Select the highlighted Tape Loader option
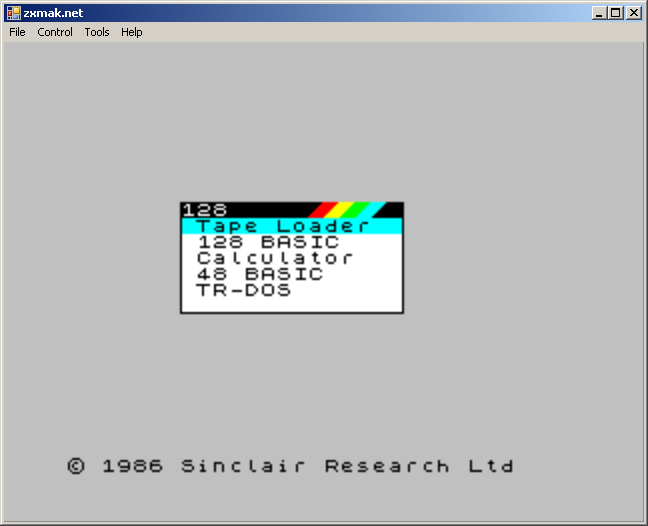 (283, 226)
